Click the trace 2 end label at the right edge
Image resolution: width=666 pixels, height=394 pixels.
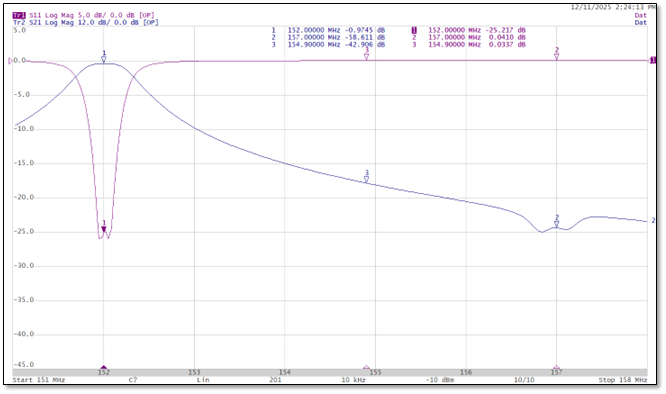point(653,220)
